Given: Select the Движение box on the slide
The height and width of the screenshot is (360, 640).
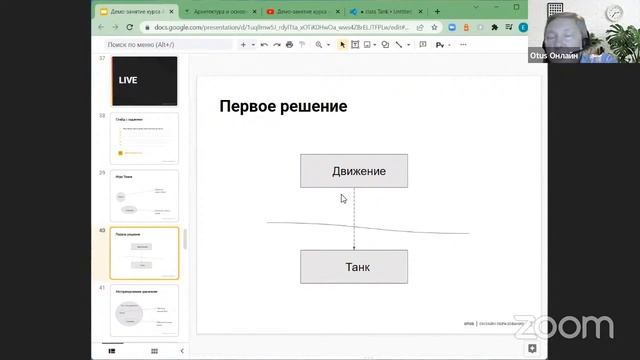Looking at the screenshot, I should pos(354,171).
